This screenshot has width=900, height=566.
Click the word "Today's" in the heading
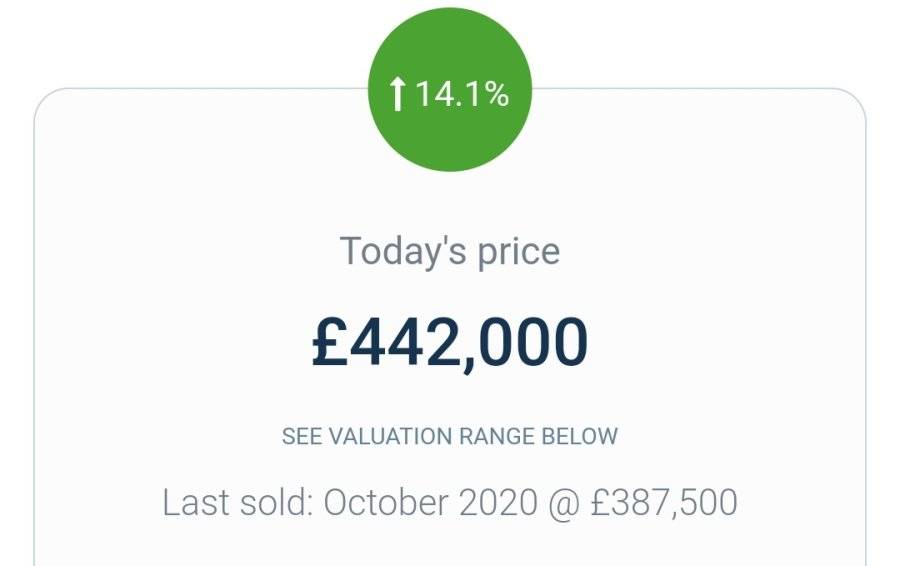point(403,251)
